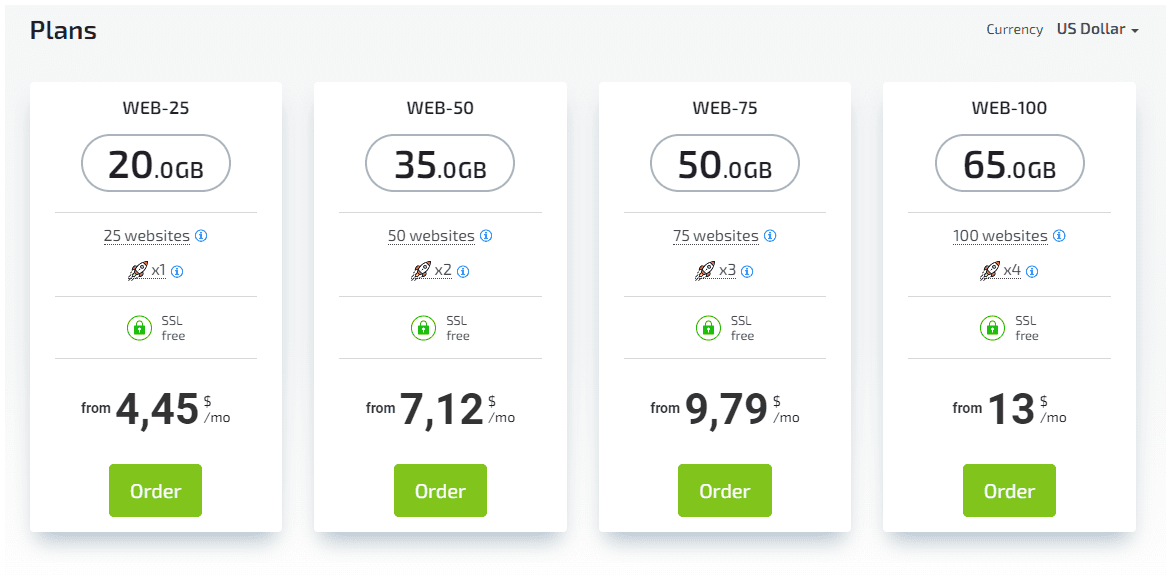Click info icon beside 50 websites
The image size is (1171, 578).
click(485, 236)
